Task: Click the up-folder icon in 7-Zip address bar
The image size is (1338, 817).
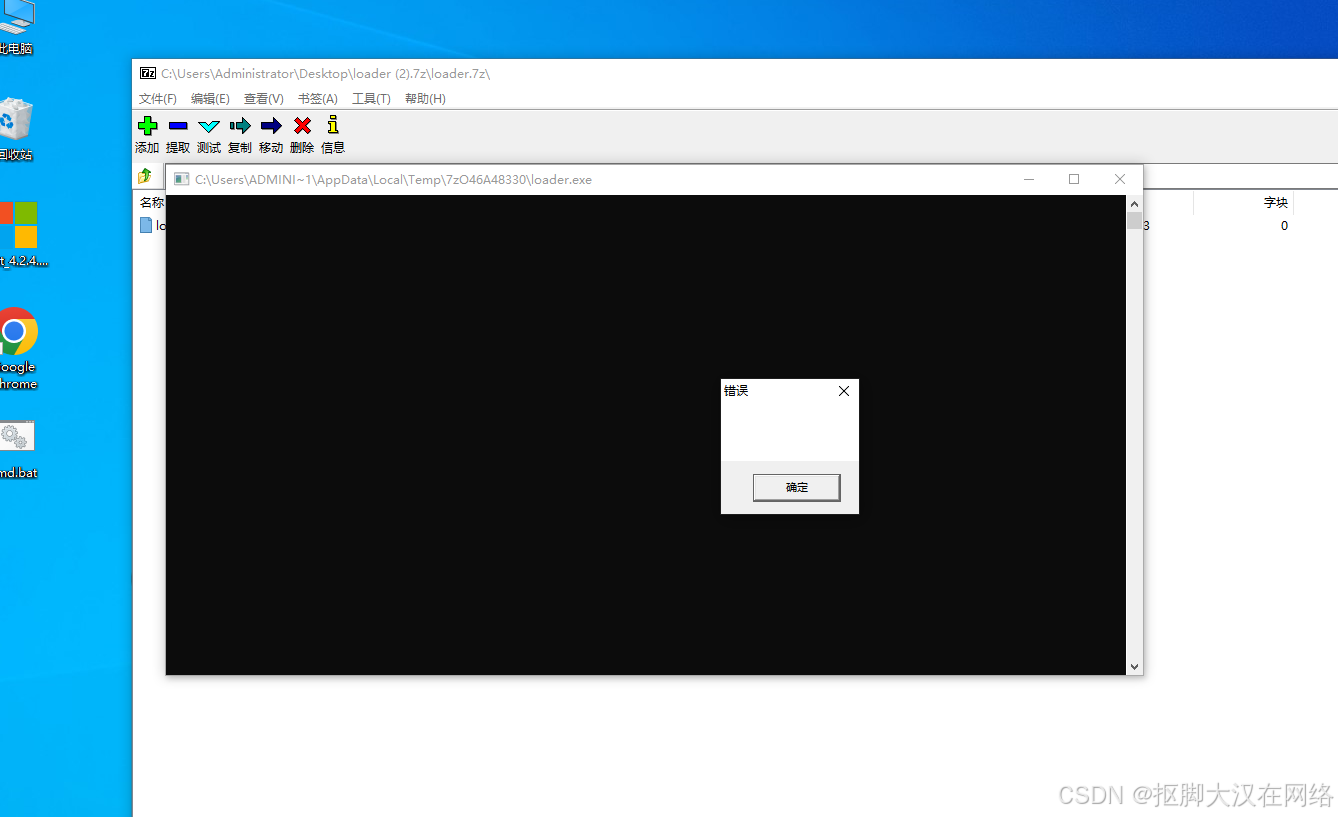Action: [x=145, y=176]
